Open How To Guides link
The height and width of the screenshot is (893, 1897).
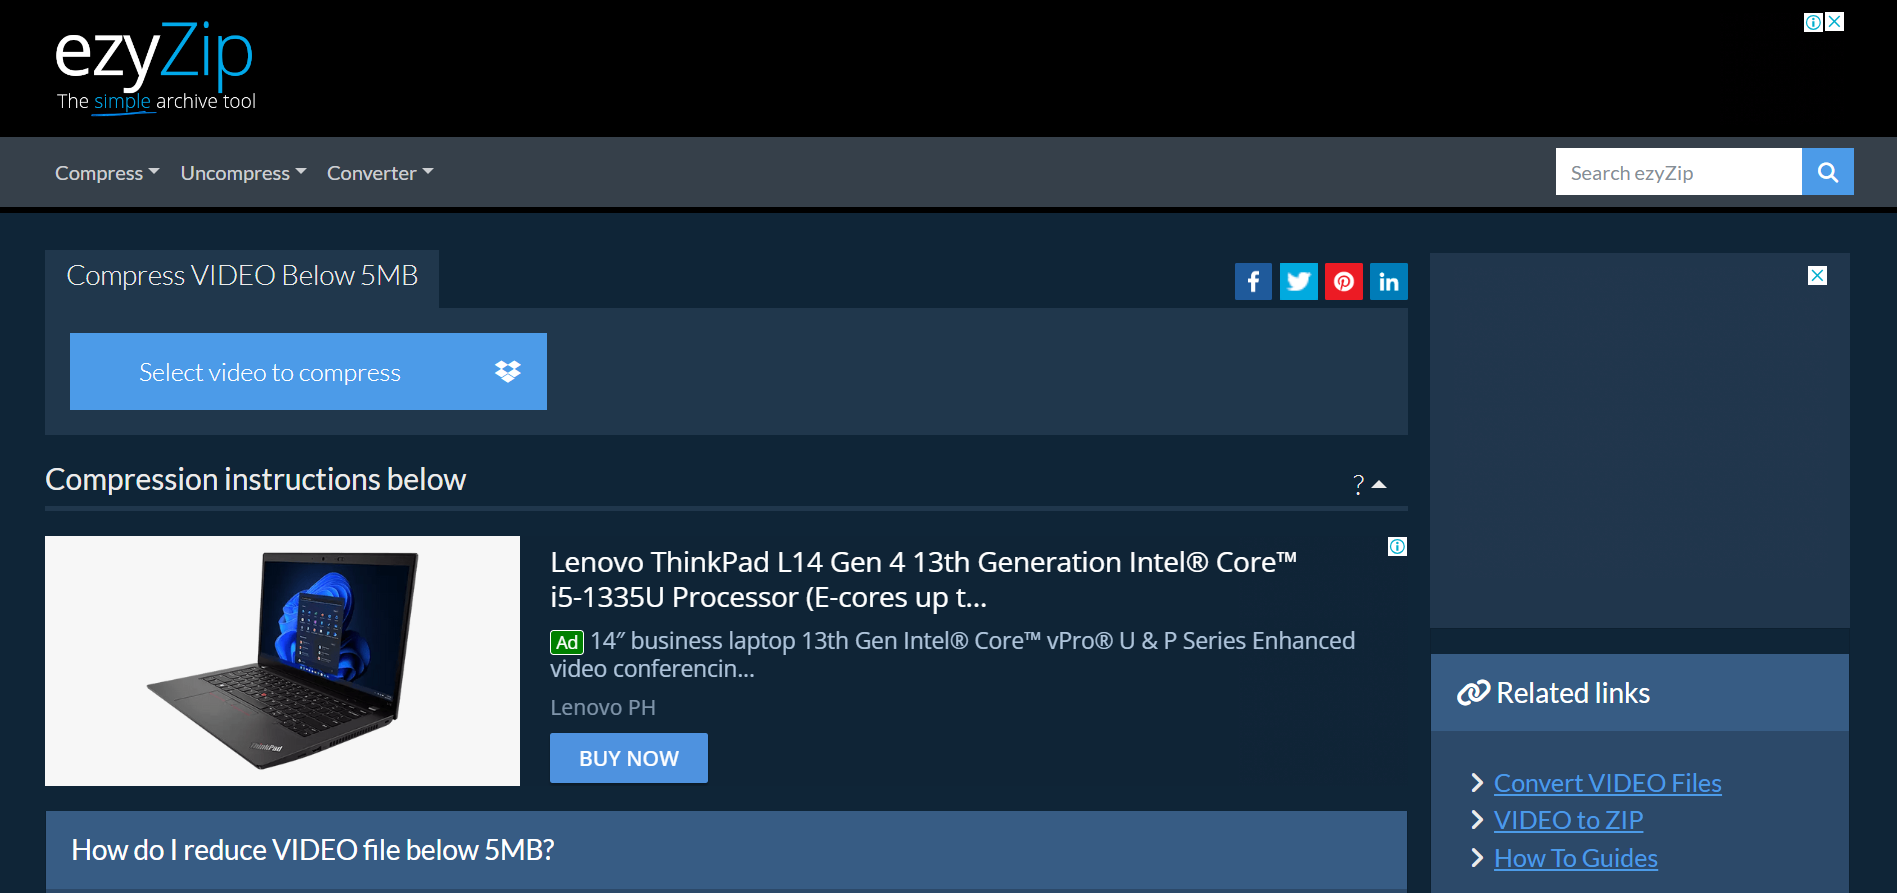click(1576, 858)
